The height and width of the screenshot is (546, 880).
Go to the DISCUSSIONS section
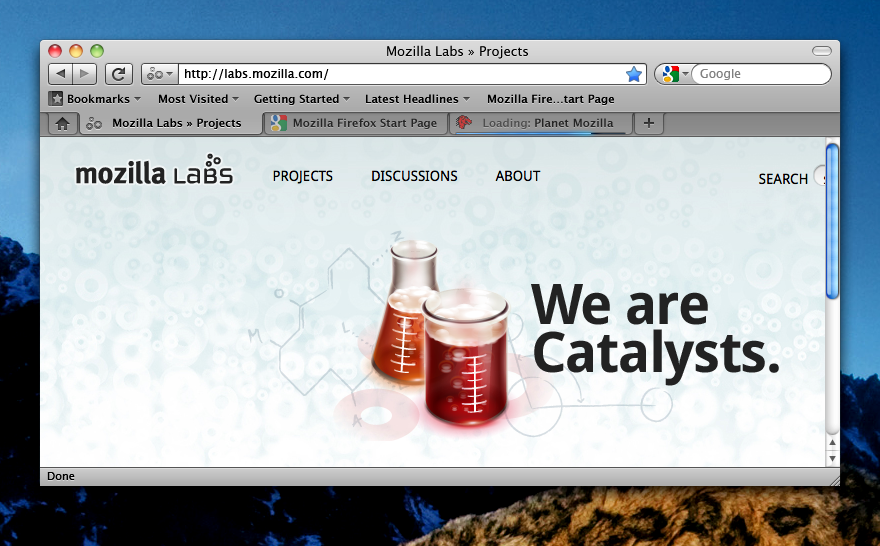coord(414,176)
